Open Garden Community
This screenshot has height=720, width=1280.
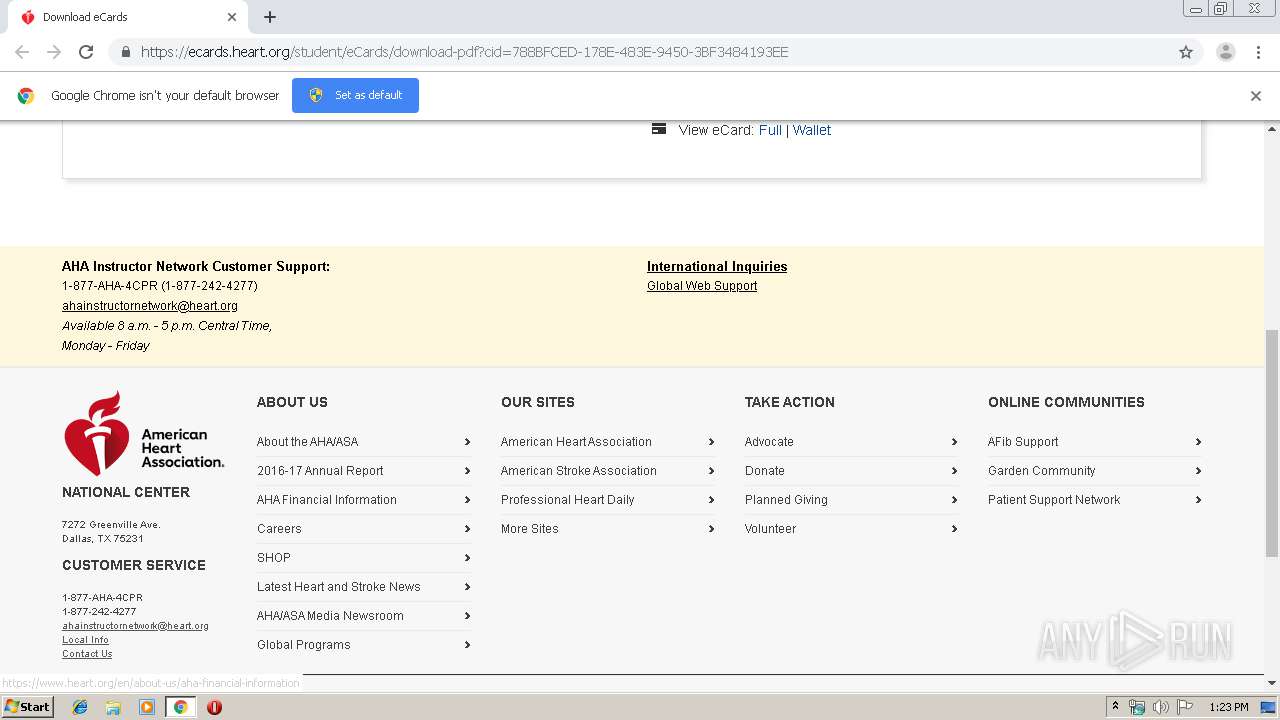(x=1042, y=471)
